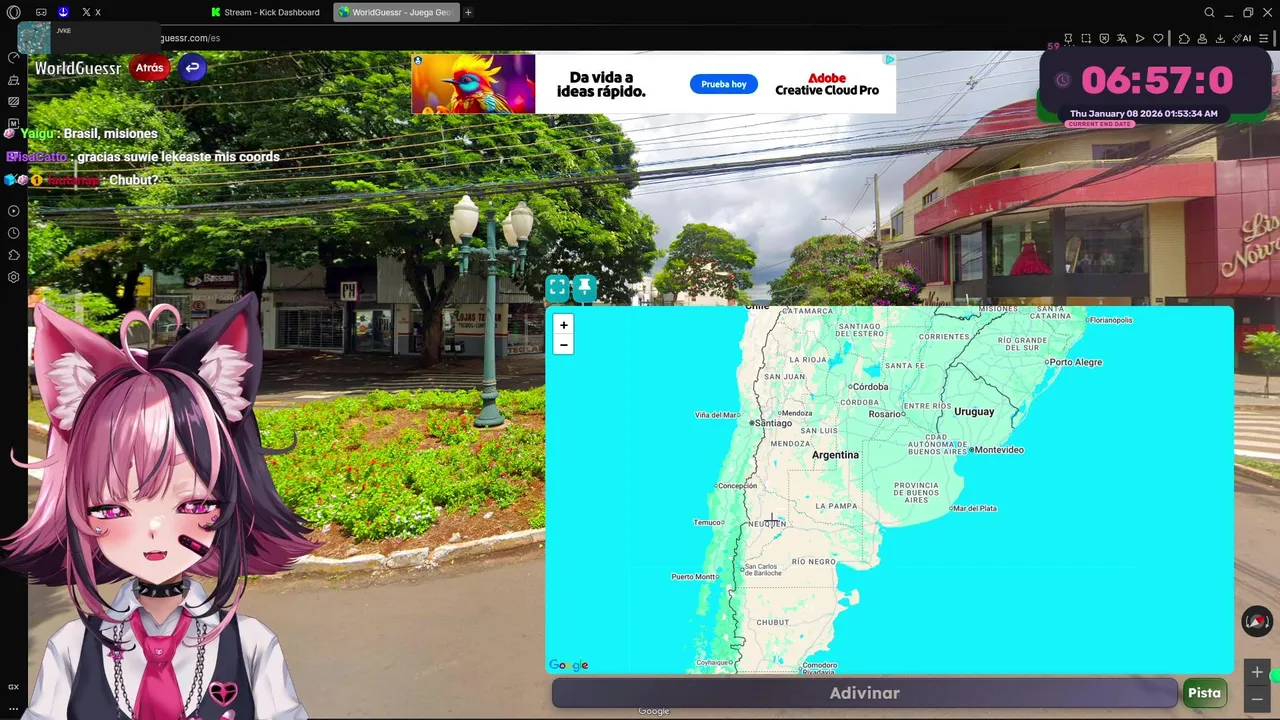Click the Google logo on the map
This screenshot has height=720, width=1280.
(569, 665)
